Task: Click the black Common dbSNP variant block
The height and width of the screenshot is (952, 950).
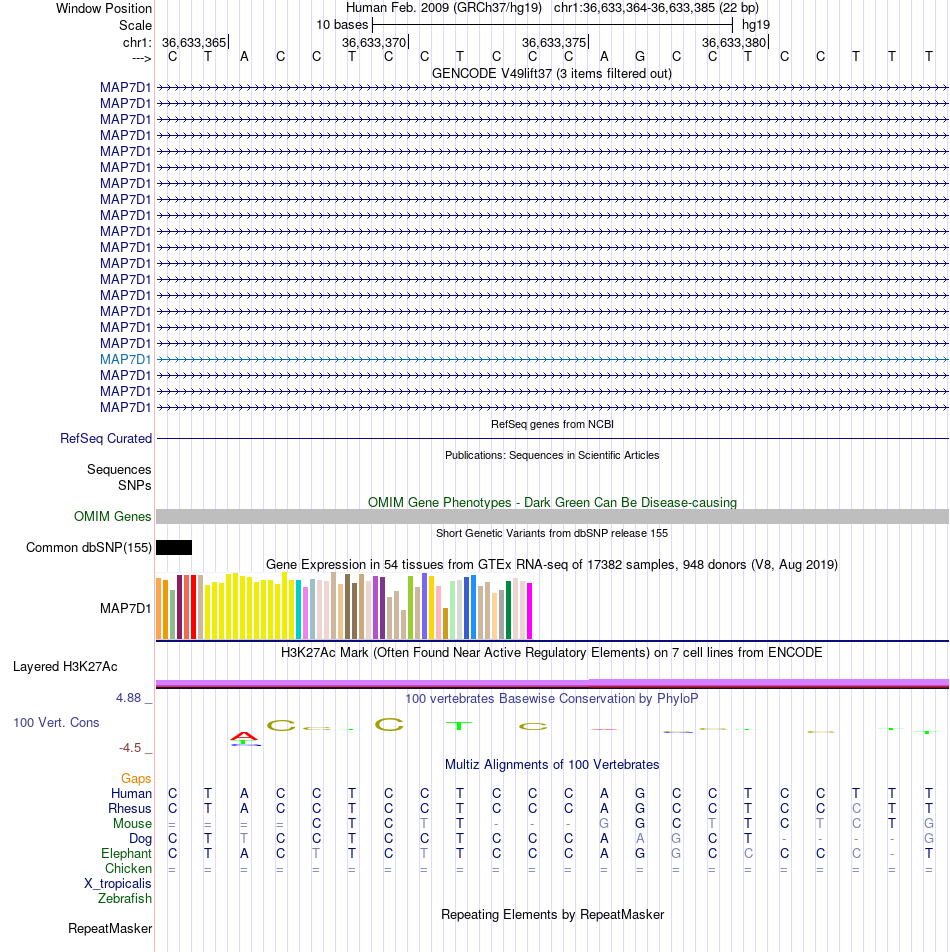Action: (174, 548)
